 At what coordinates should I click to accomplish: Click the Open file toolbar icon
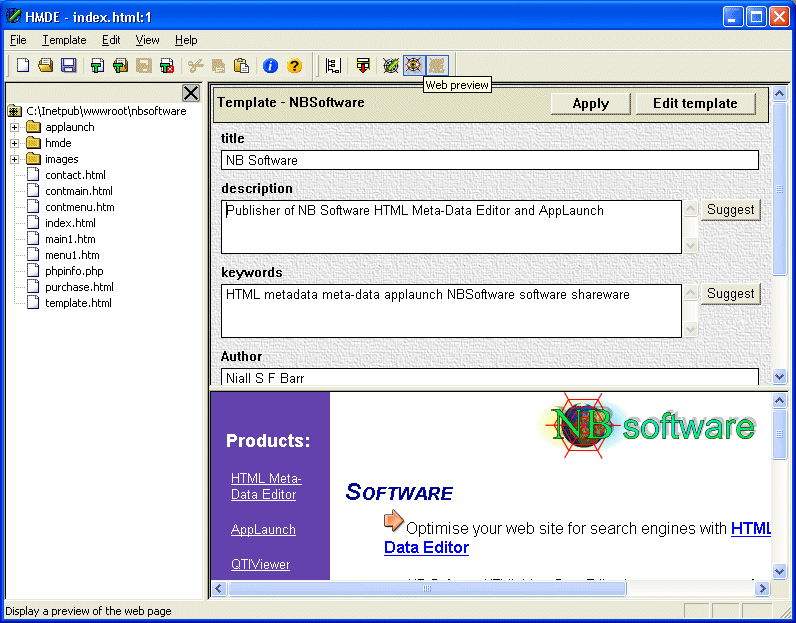click(46, 66)
